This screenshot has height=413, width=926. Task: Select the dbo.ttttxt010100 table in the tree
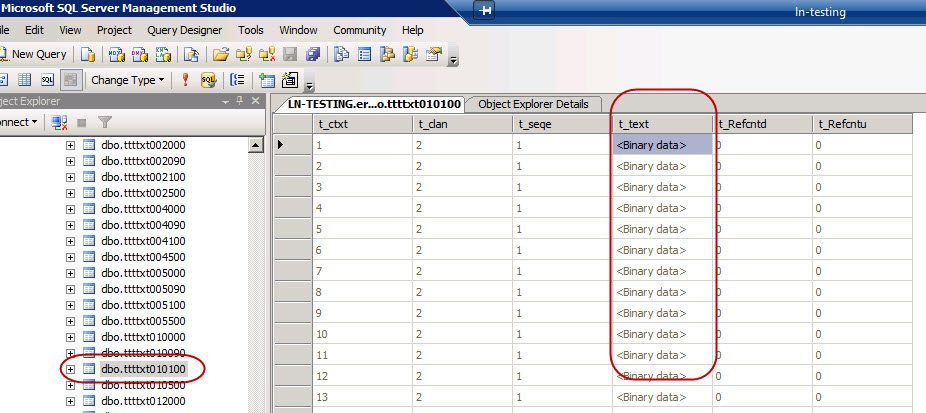click(x=144, y=369)
